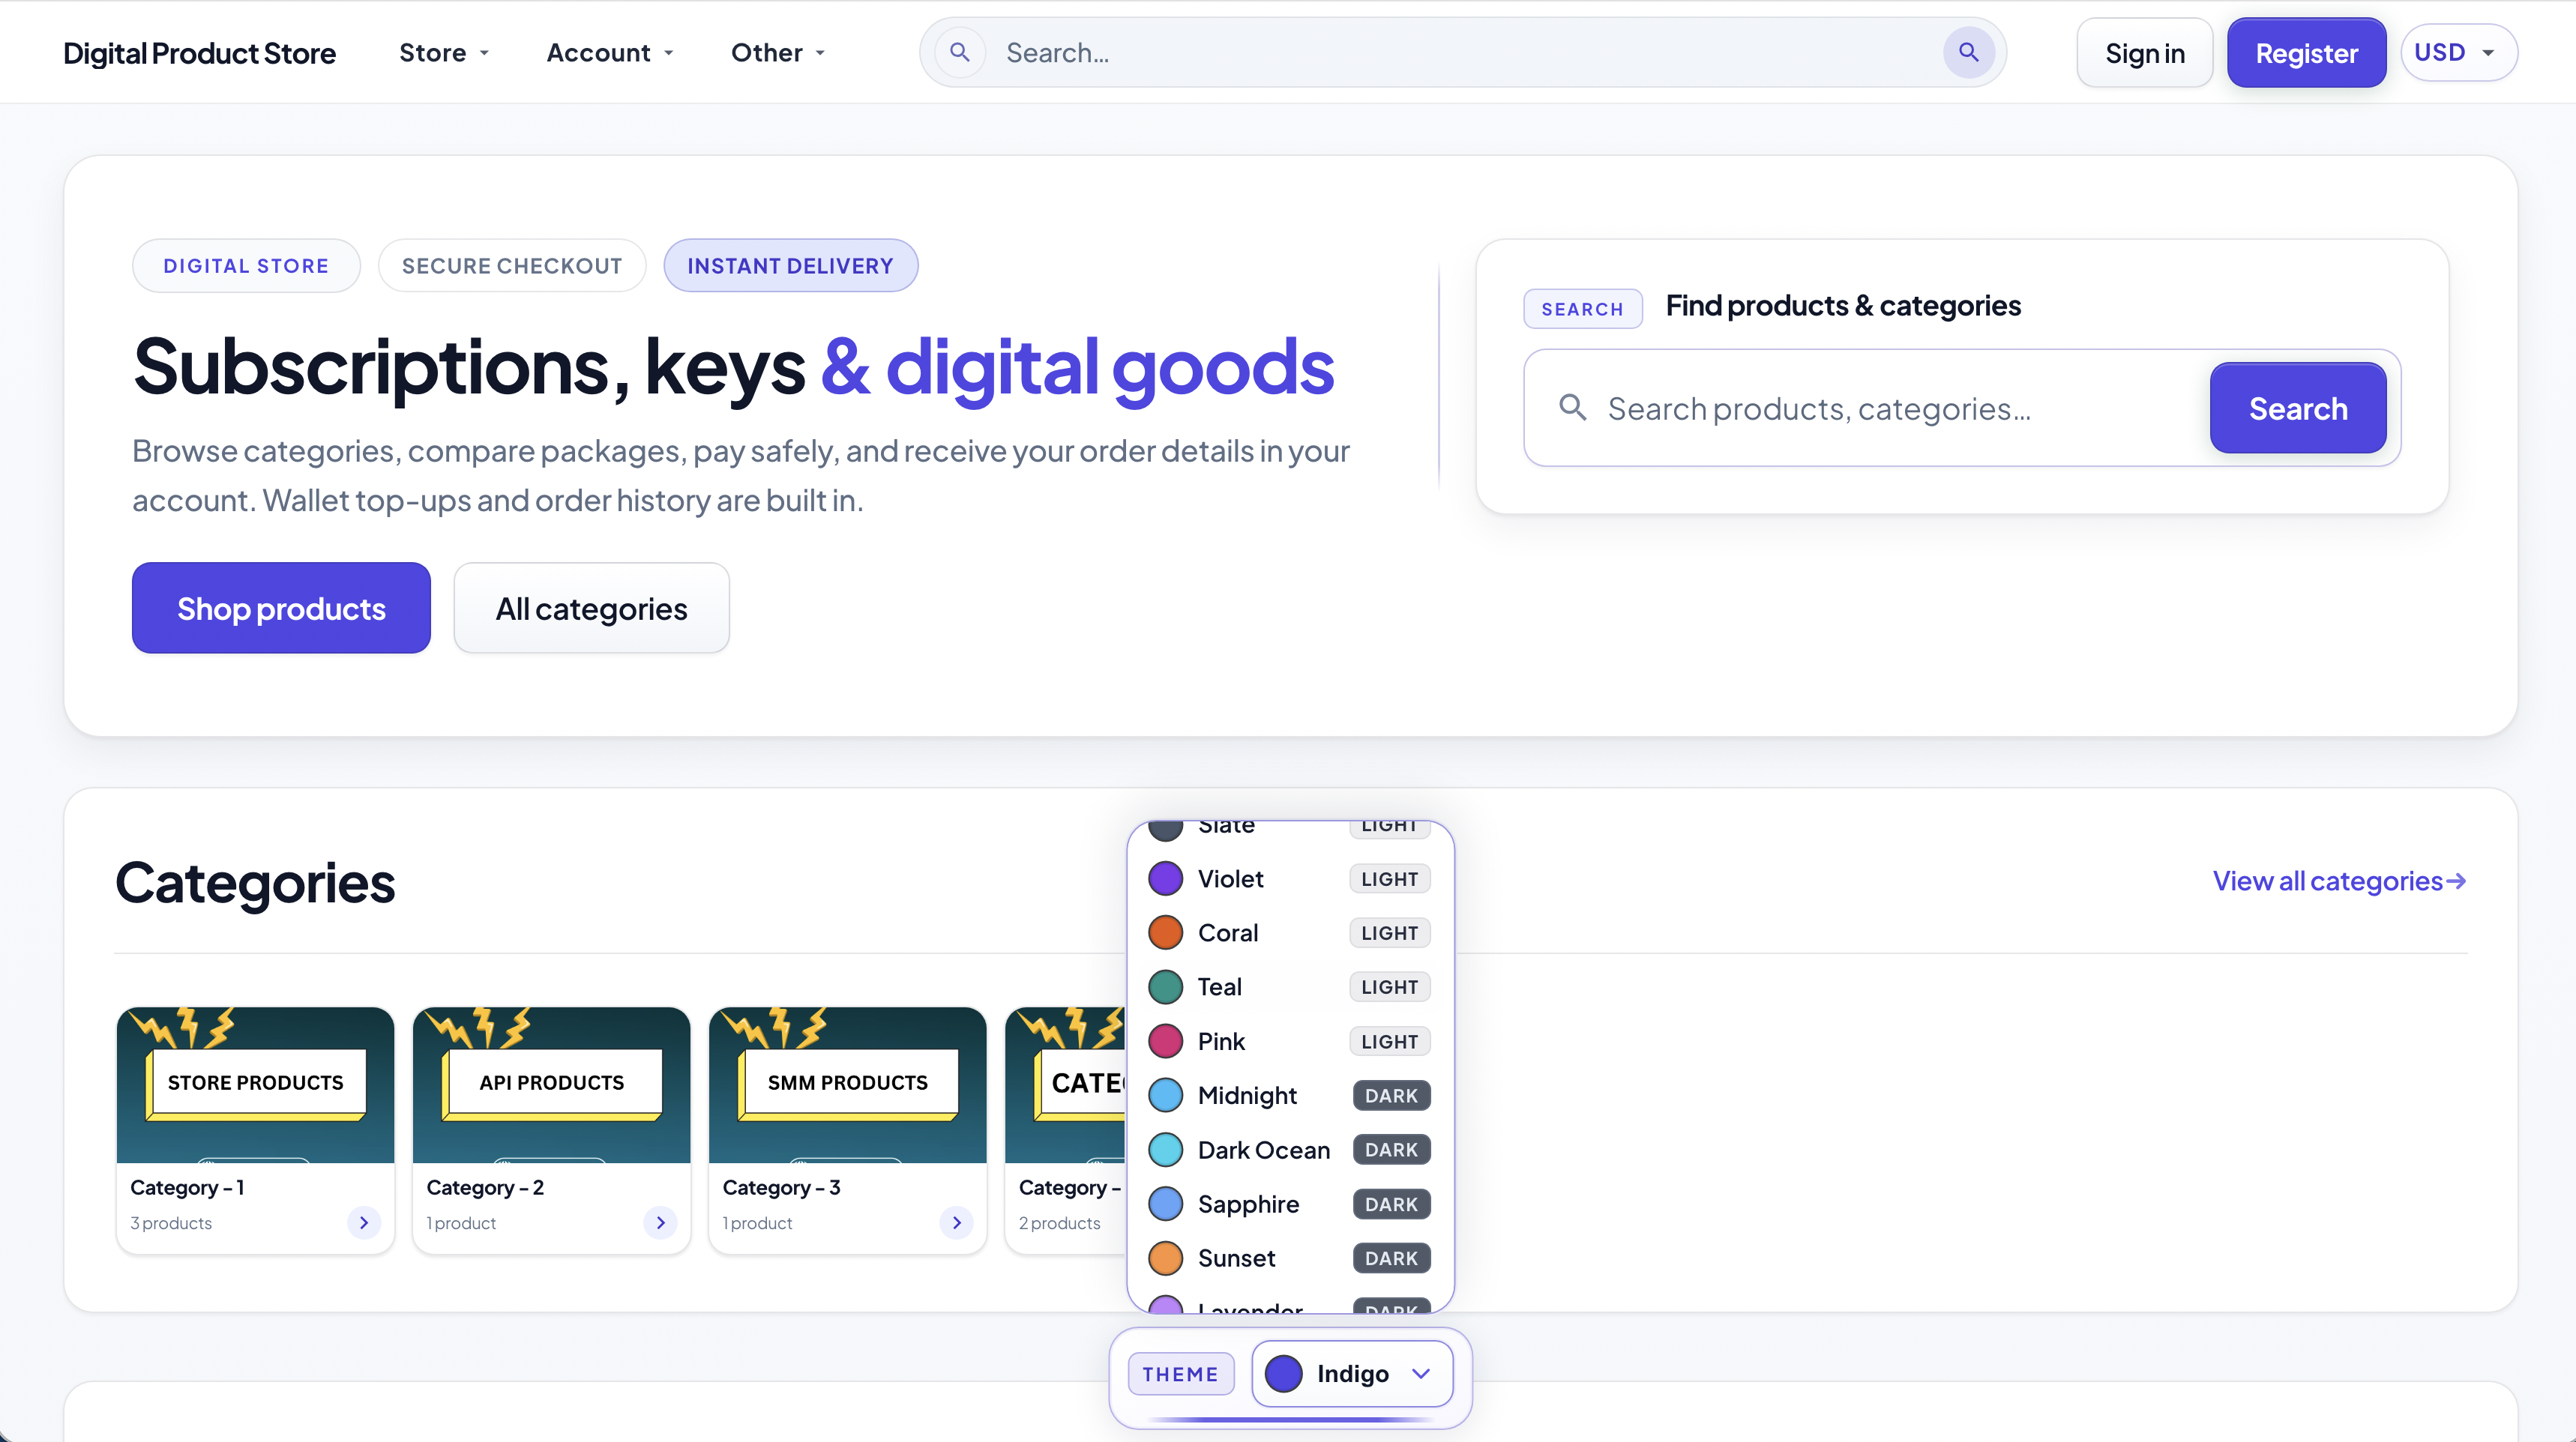Click the THEME label badge
Screen dimensions: 2576x1442
[x=1180, y=1374]
